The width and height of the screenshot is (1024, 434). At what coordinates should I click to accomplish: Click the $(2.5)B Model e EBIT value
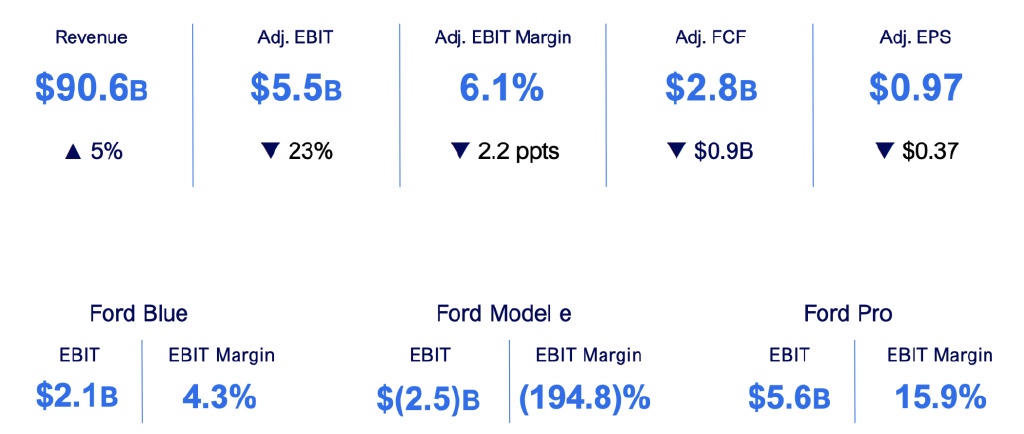430,399
